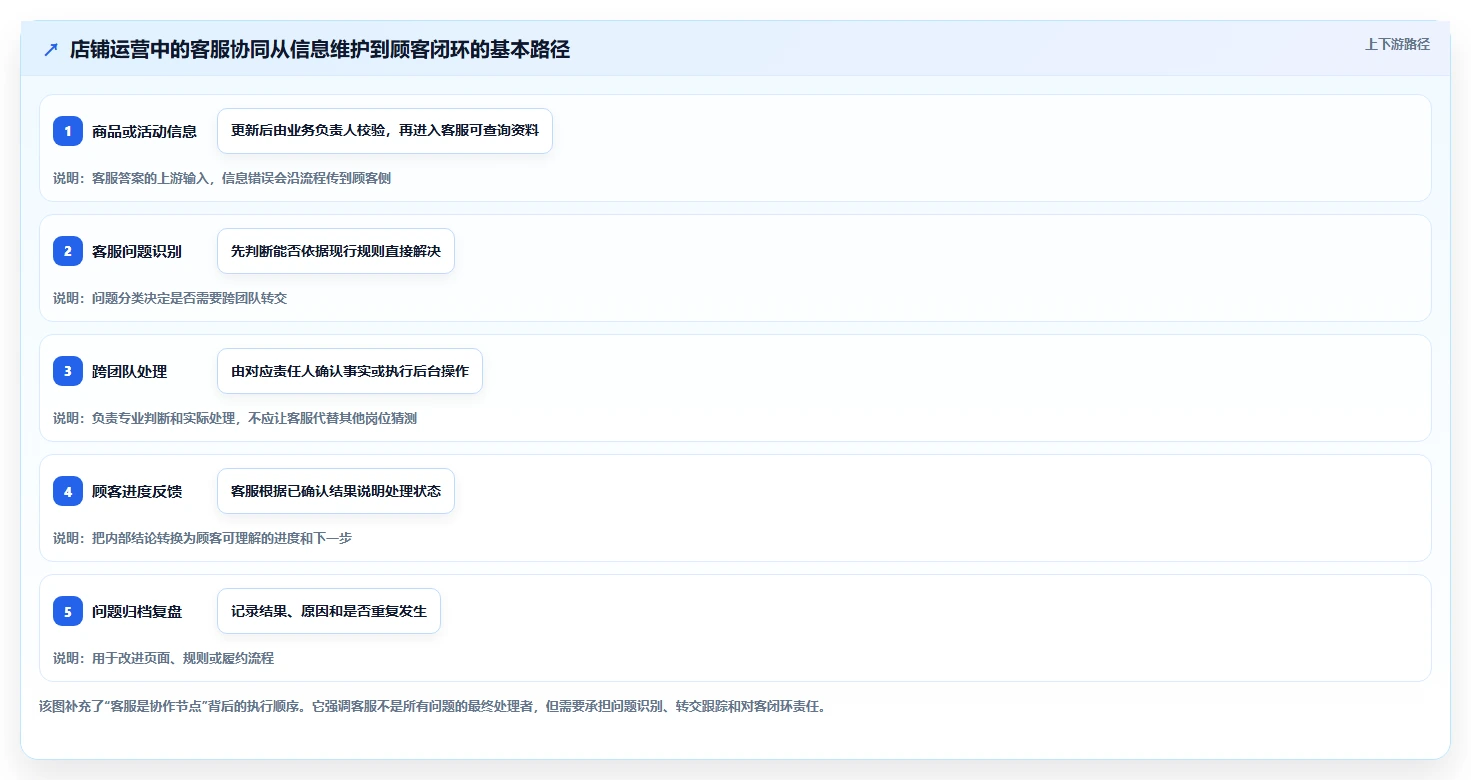Click the 由对应责任人确认事实或执行后台操作 box
This screenshot has width=1471, height=780.
[350, 371]
